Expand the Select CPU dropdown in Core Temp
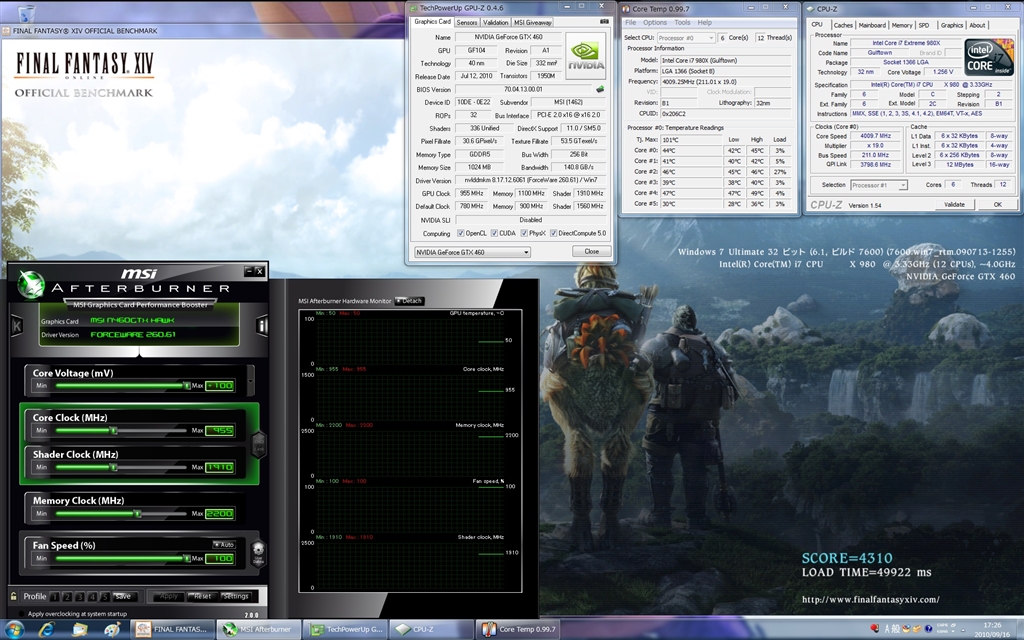Viewport: 1024px width, 640px height. (686, 37)
